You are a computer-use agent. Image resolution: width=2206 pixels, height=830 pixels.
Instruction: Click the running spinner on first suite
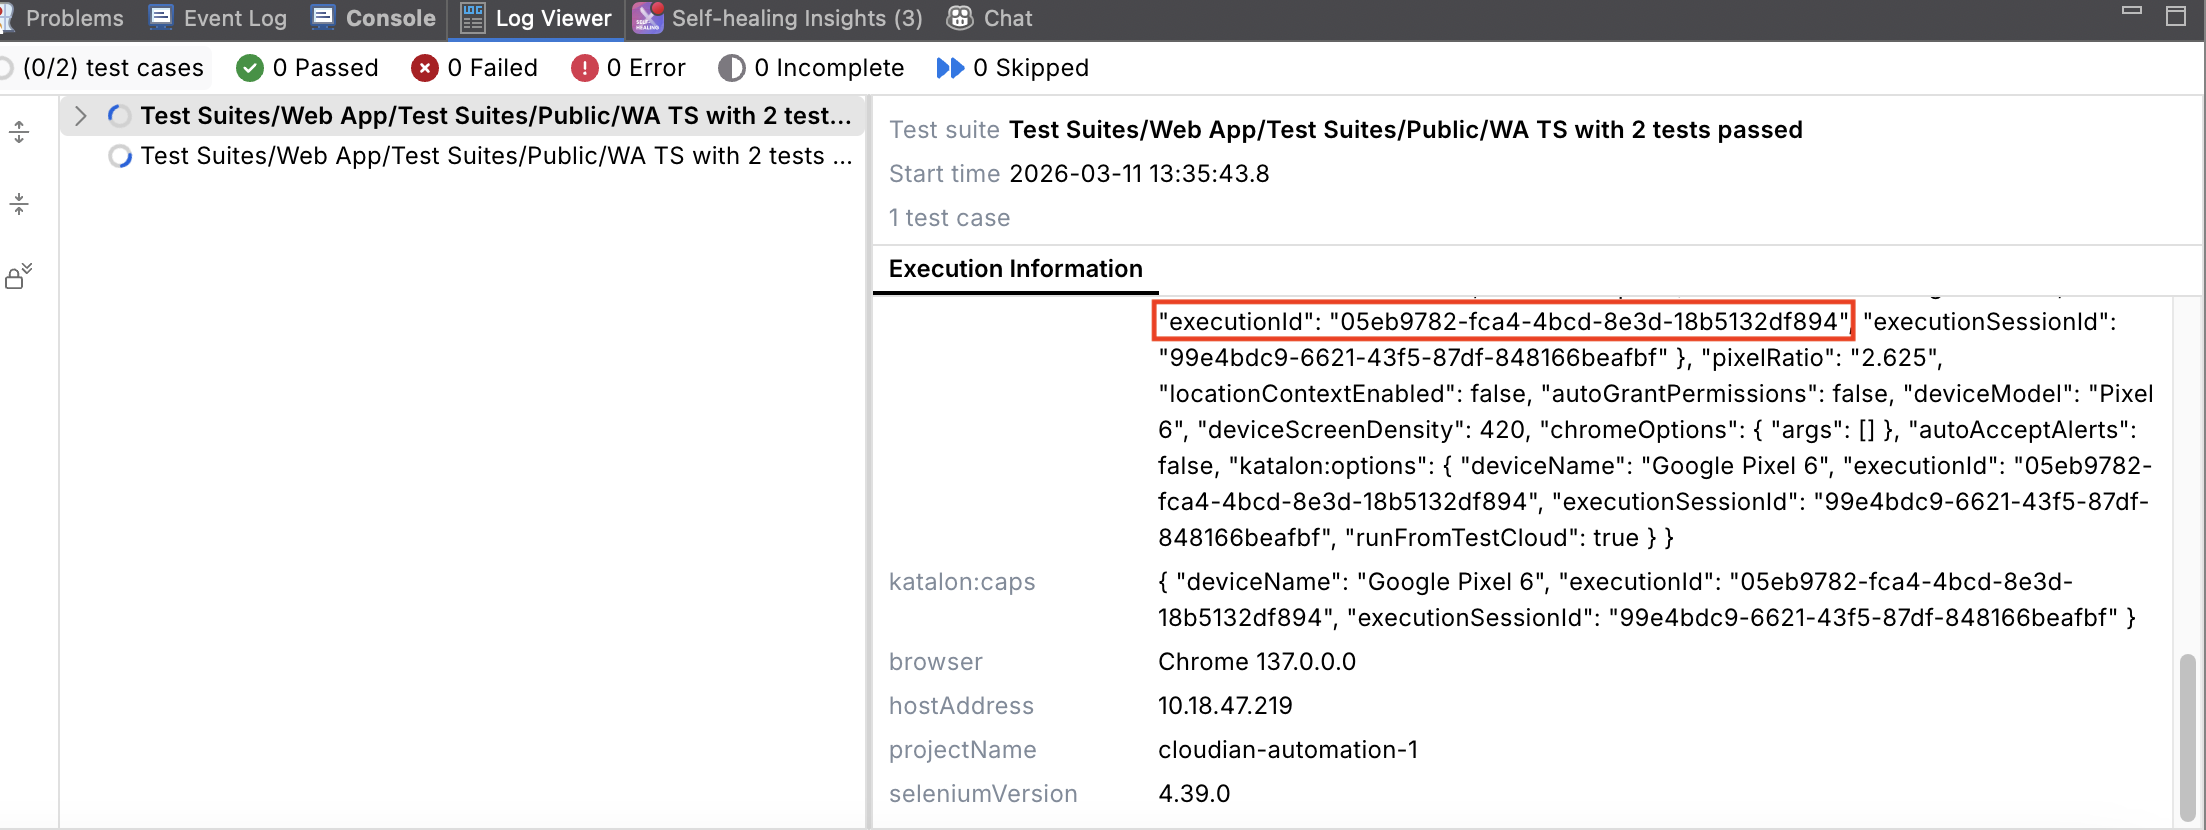pyautogui.click(x=119, y=116)
